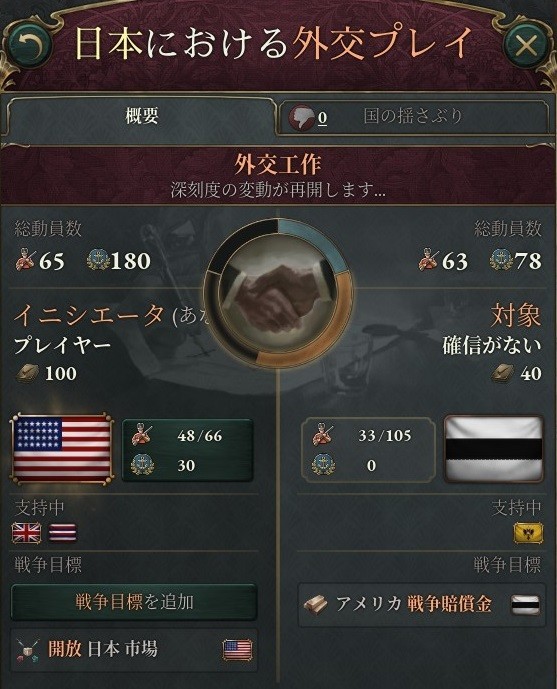
Task: Select the Japan shogunate flag
Action: point(494,448)
